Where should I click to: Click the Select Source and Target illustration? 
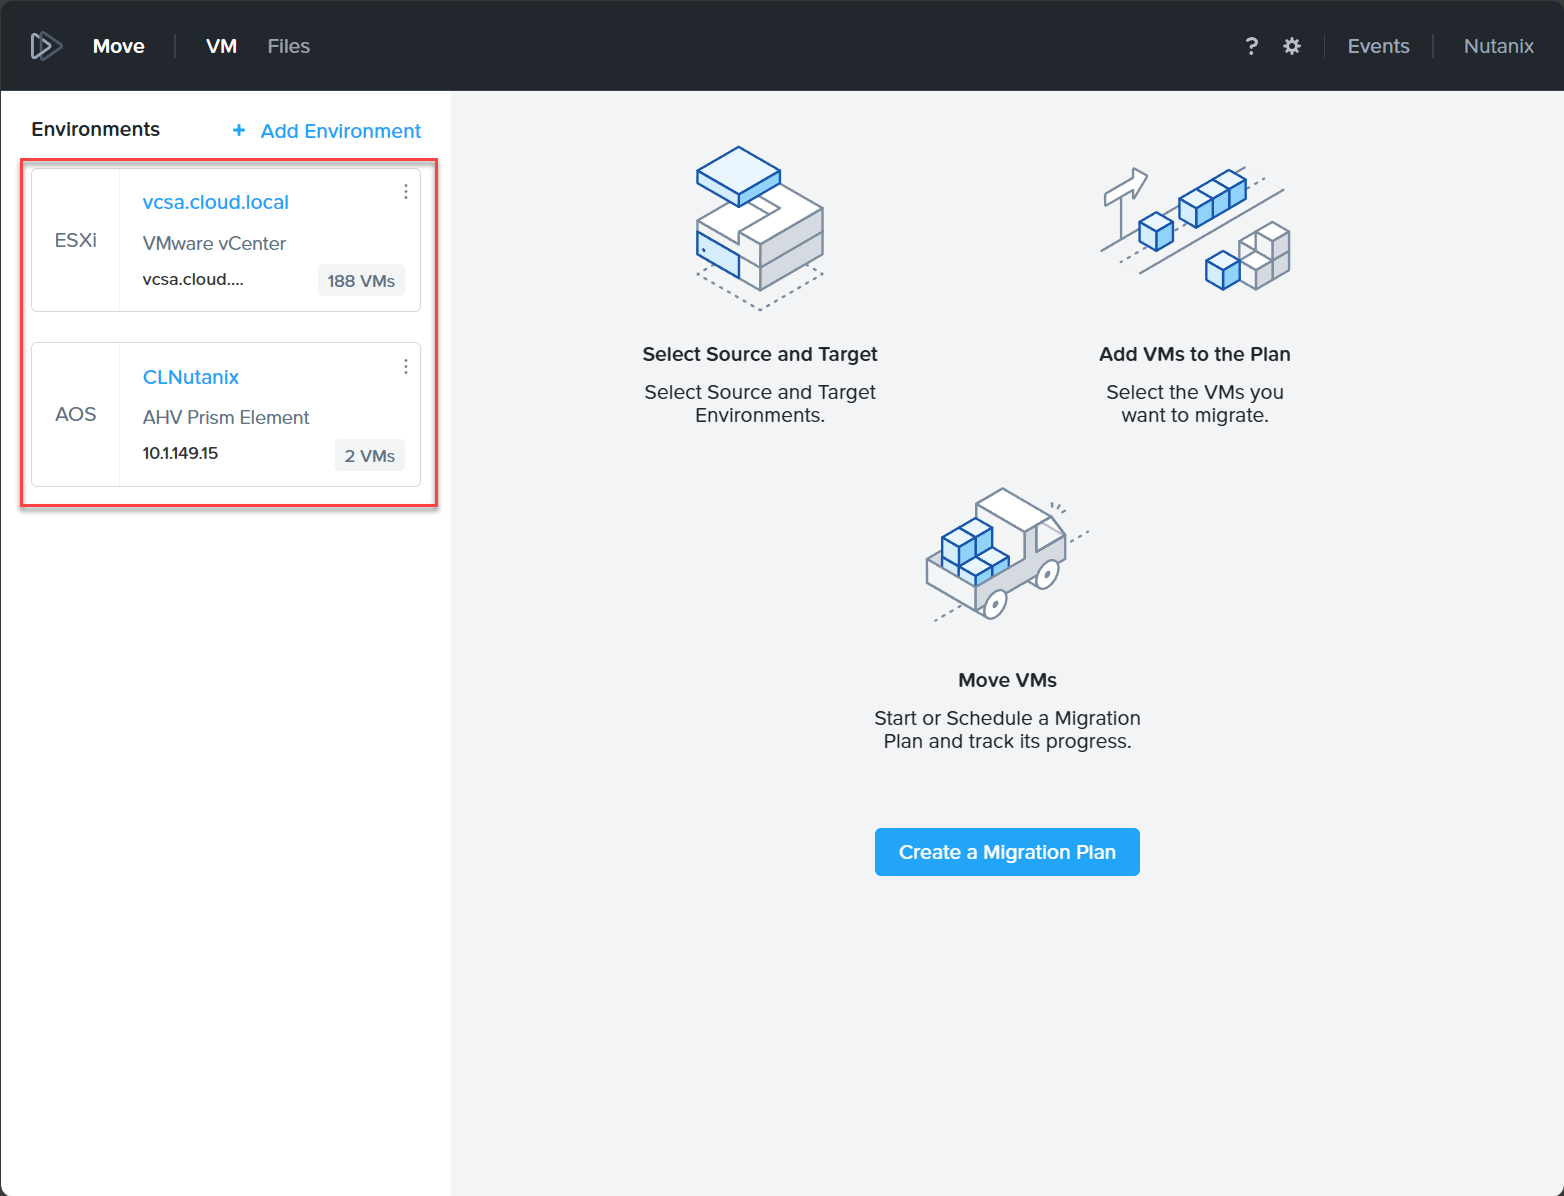[760, 229]
